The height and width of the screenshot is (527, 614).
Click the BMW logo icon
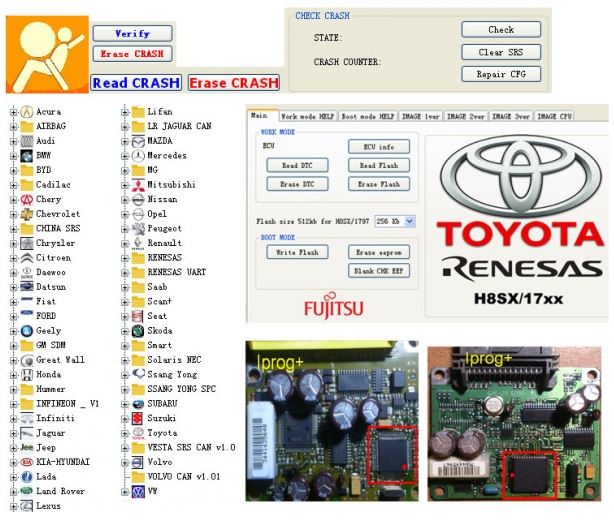28,156
